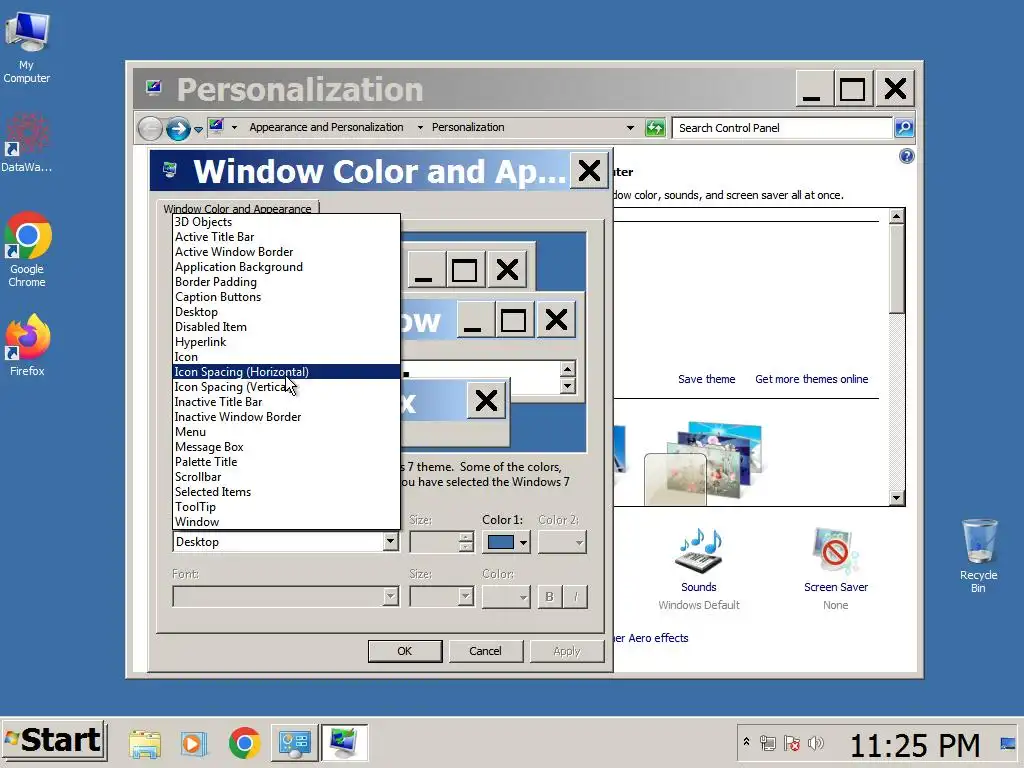Viewport: 1024px width, 768px height.
Task: Click the search magnifier icon
Action: pyautogui.click(x=904, y=128)
